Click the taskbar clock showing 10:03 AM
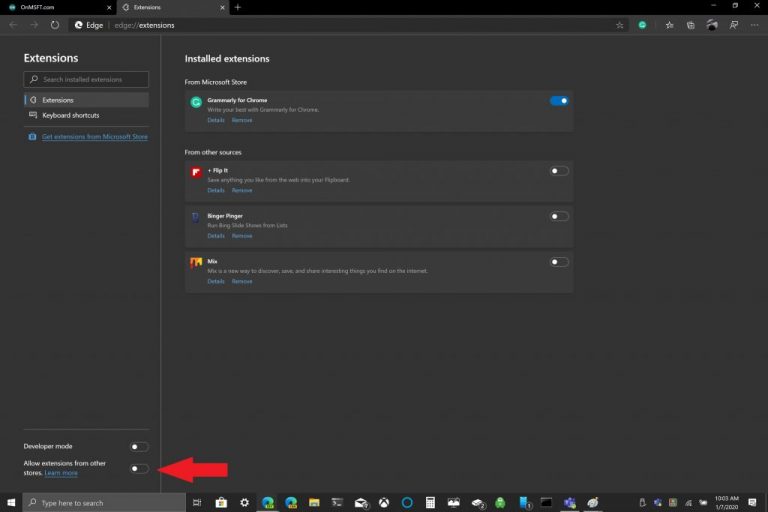Viewport: 768px width, 512px height. 726,503
